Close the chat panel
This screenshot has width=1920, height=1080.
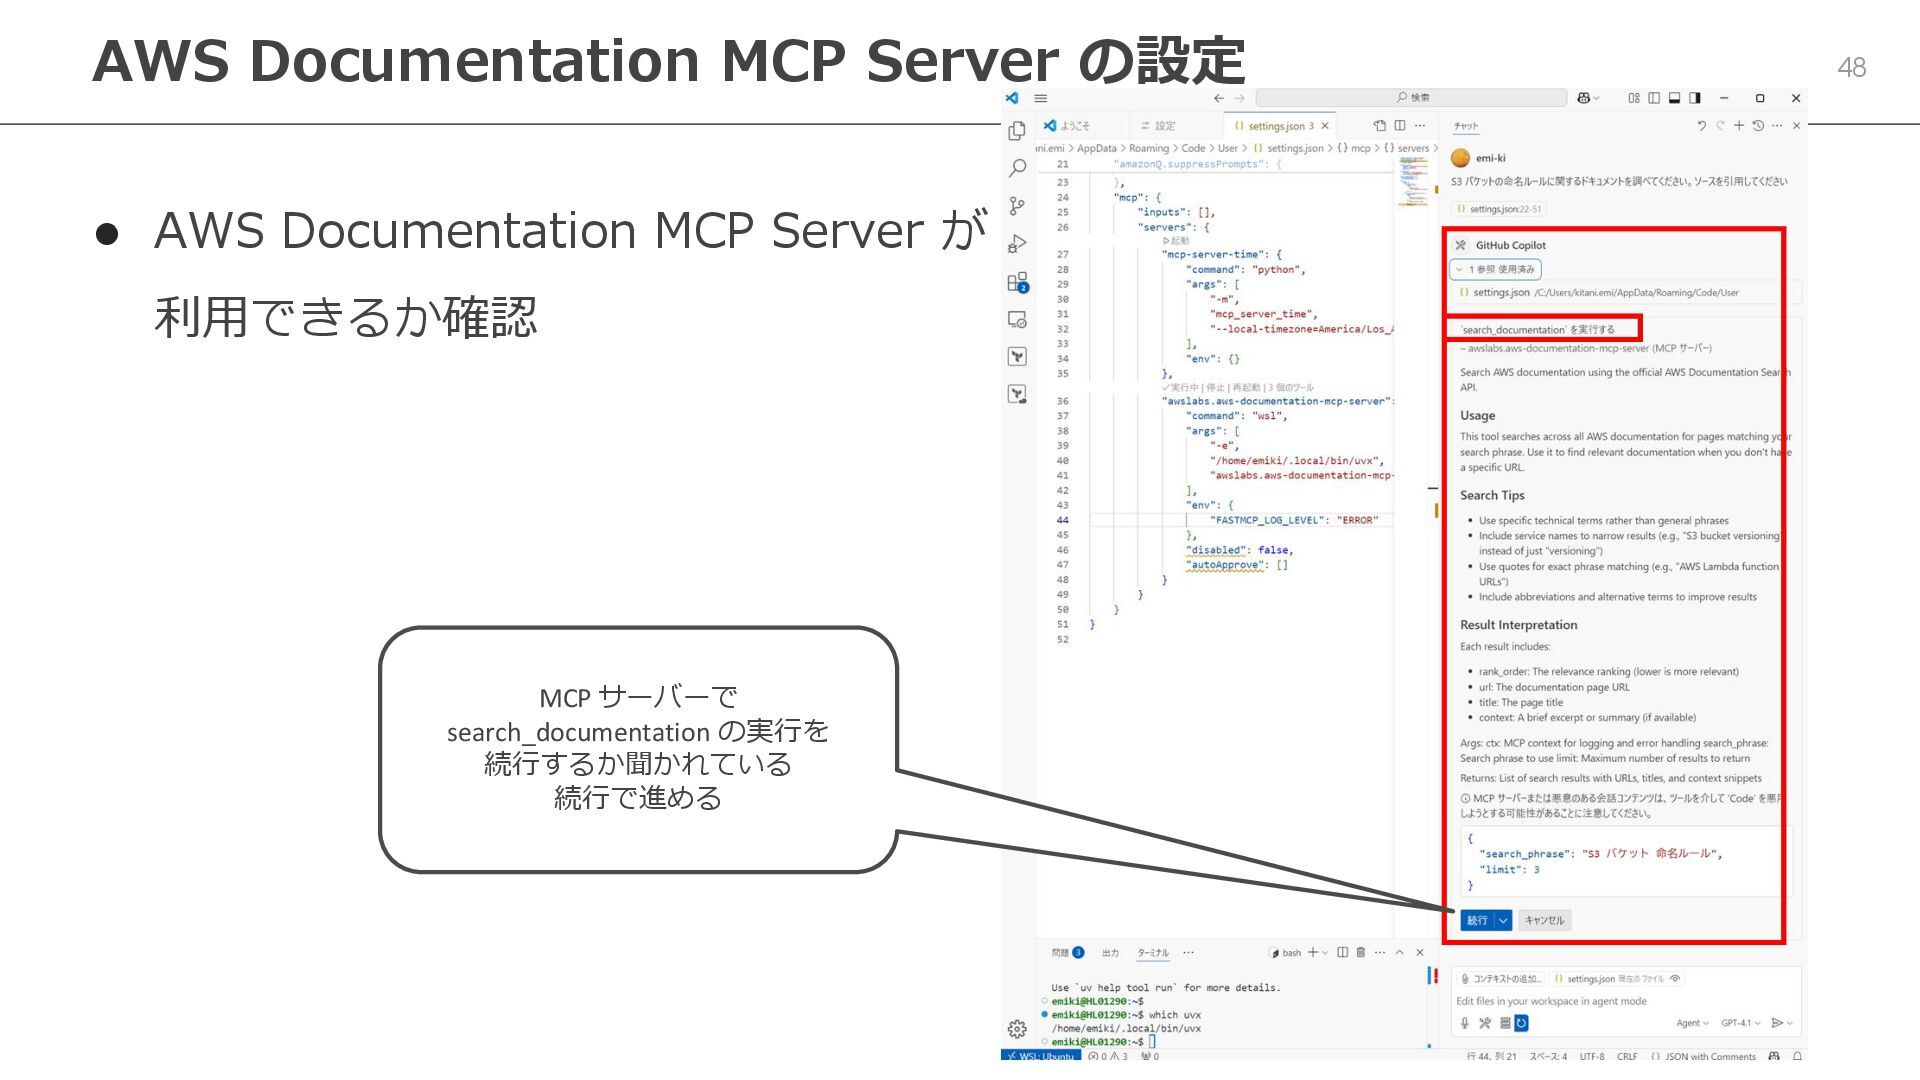click(1797, 126)
